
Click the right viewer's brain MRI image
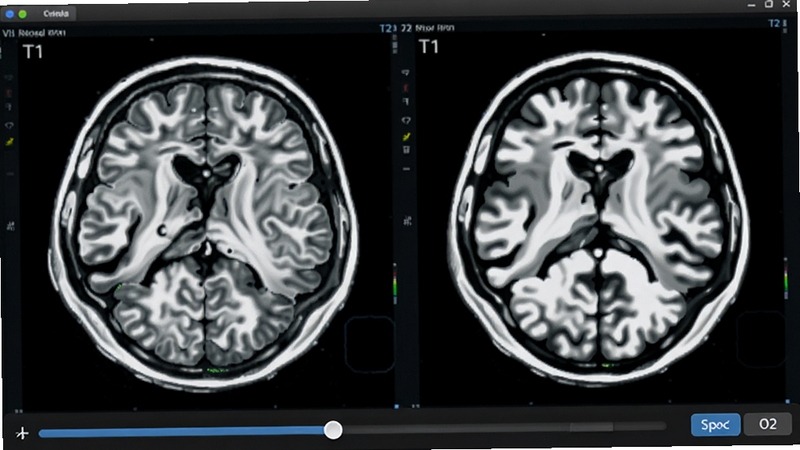(x=599, y=219)
